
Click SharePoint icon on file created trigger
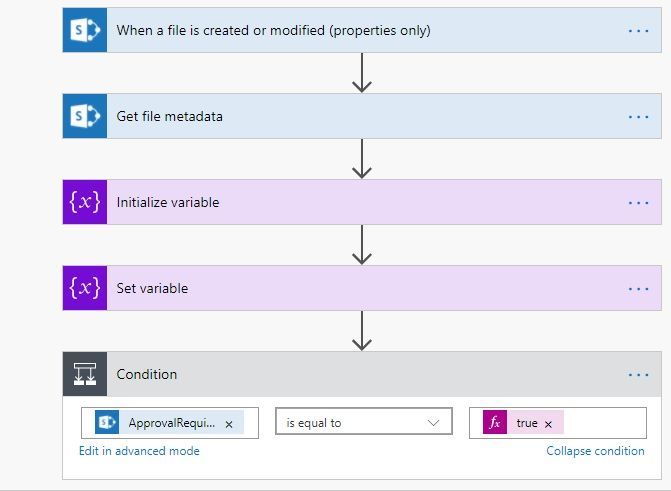tap(84, 30)
